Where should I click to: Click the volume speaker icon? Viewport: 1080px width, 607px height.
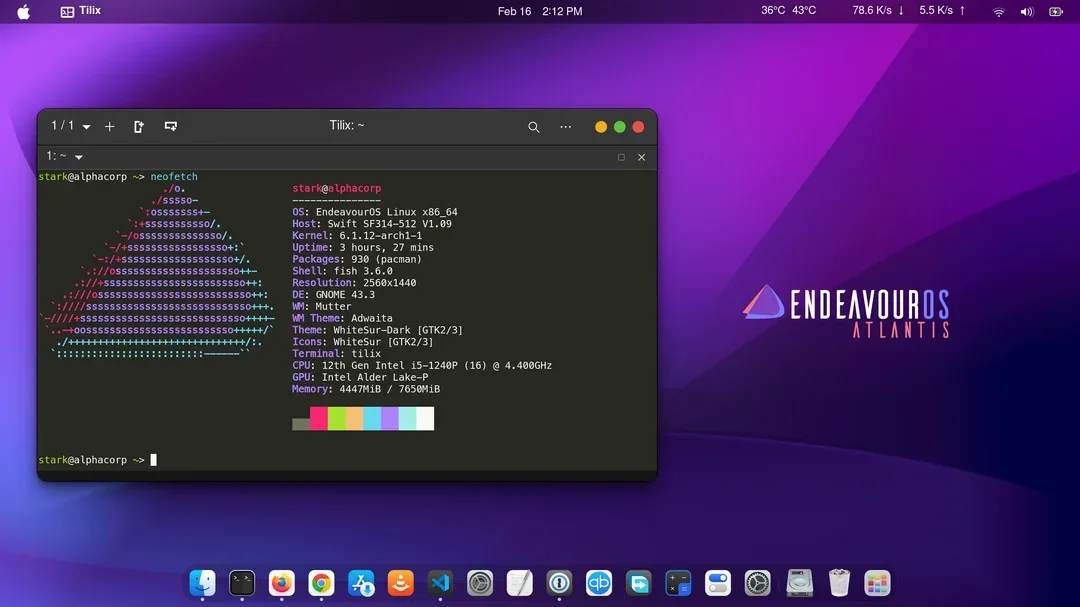(1027, 12)
